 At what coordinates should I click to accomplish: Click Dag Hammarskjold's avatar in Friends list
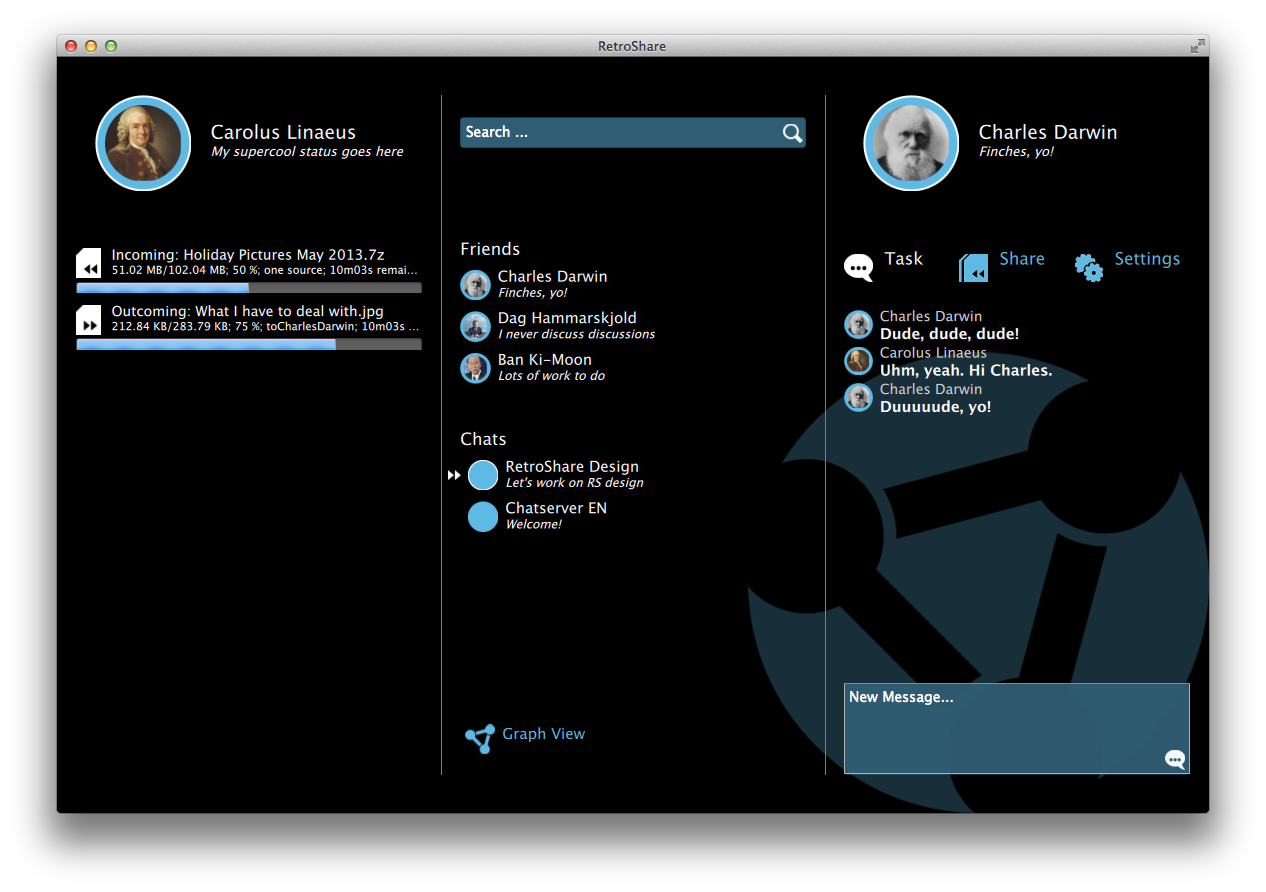(x=475, y=326)
